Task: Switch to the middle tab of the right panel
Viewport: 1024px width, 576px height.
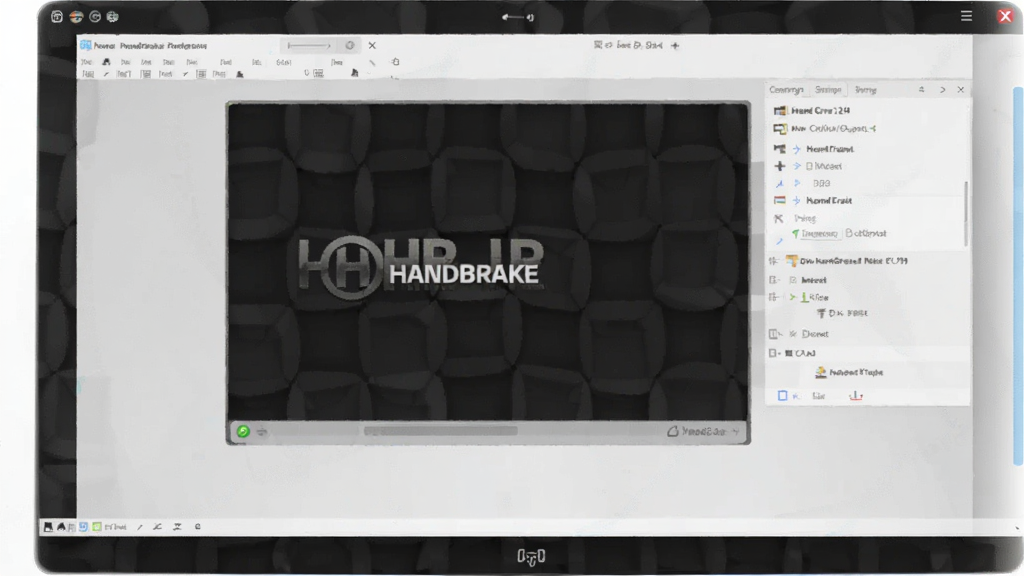Action: coord(827,89)
